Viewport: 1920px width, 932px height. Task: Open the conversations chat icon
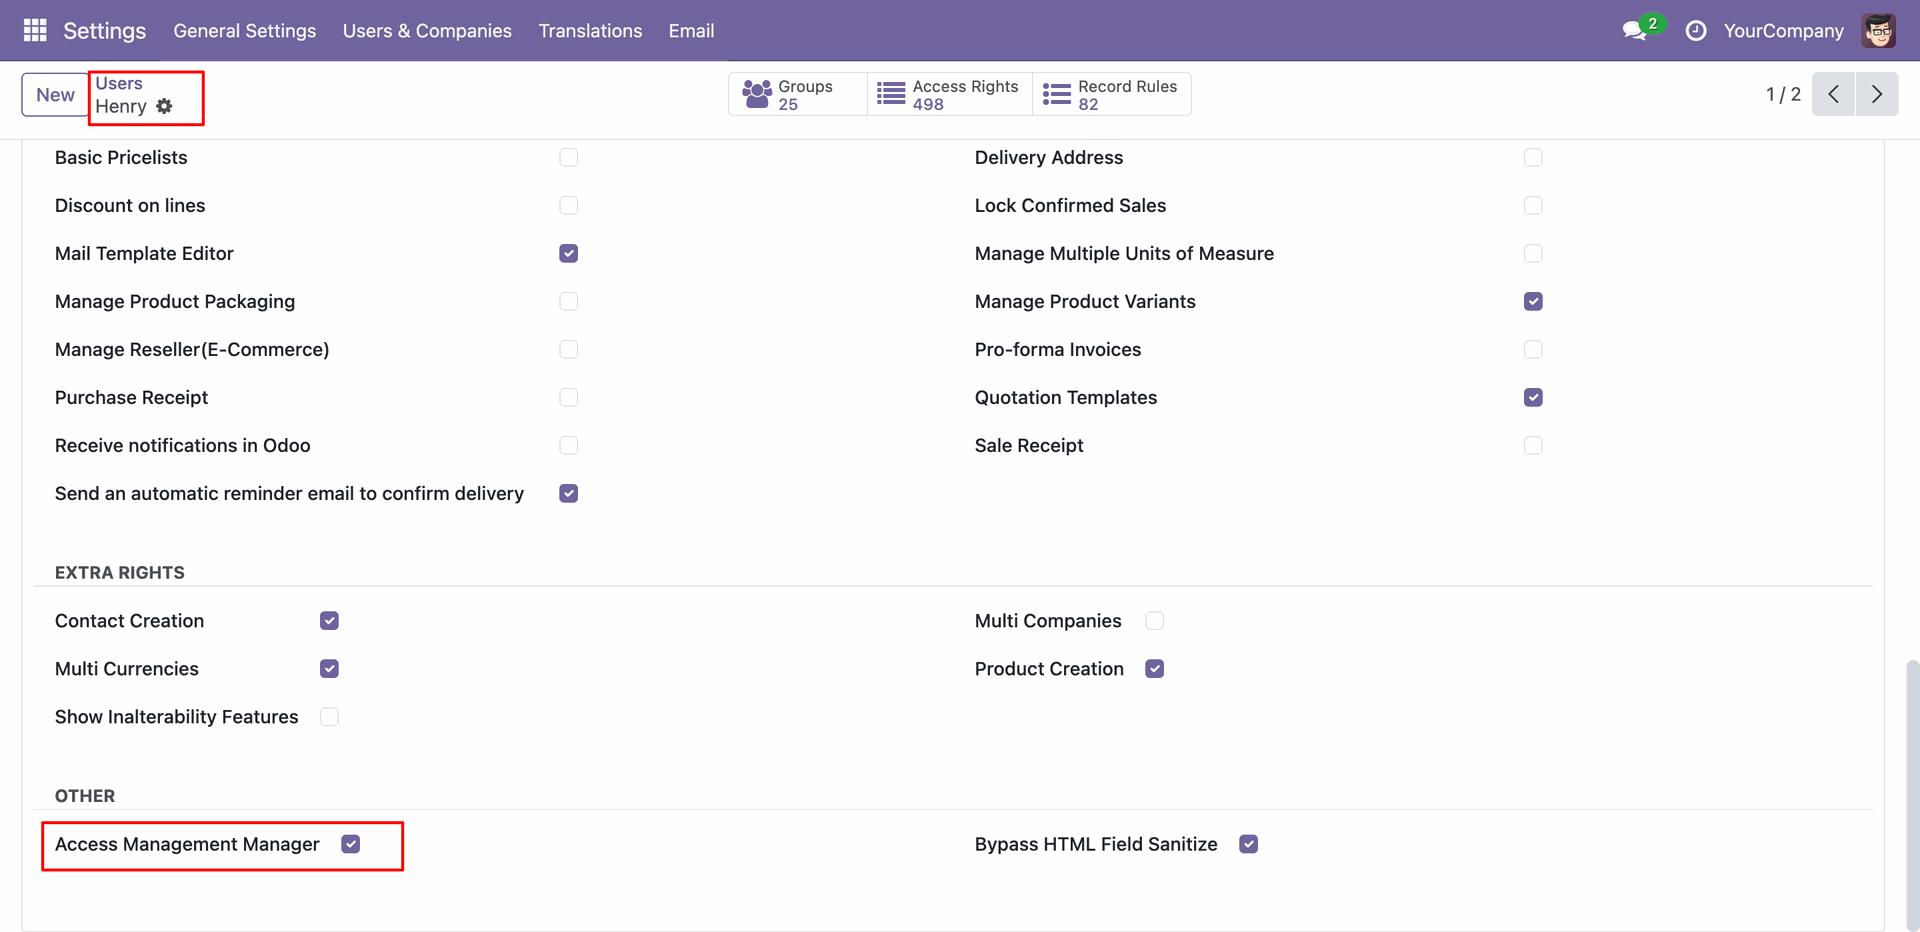point(1634,31)
